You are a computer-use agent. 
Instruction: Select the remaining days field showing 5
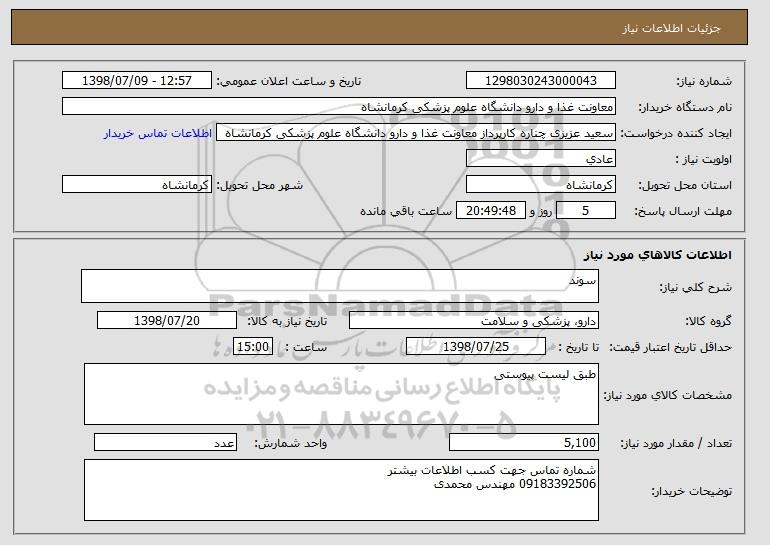pyautogui.click(x=585, y=211)
